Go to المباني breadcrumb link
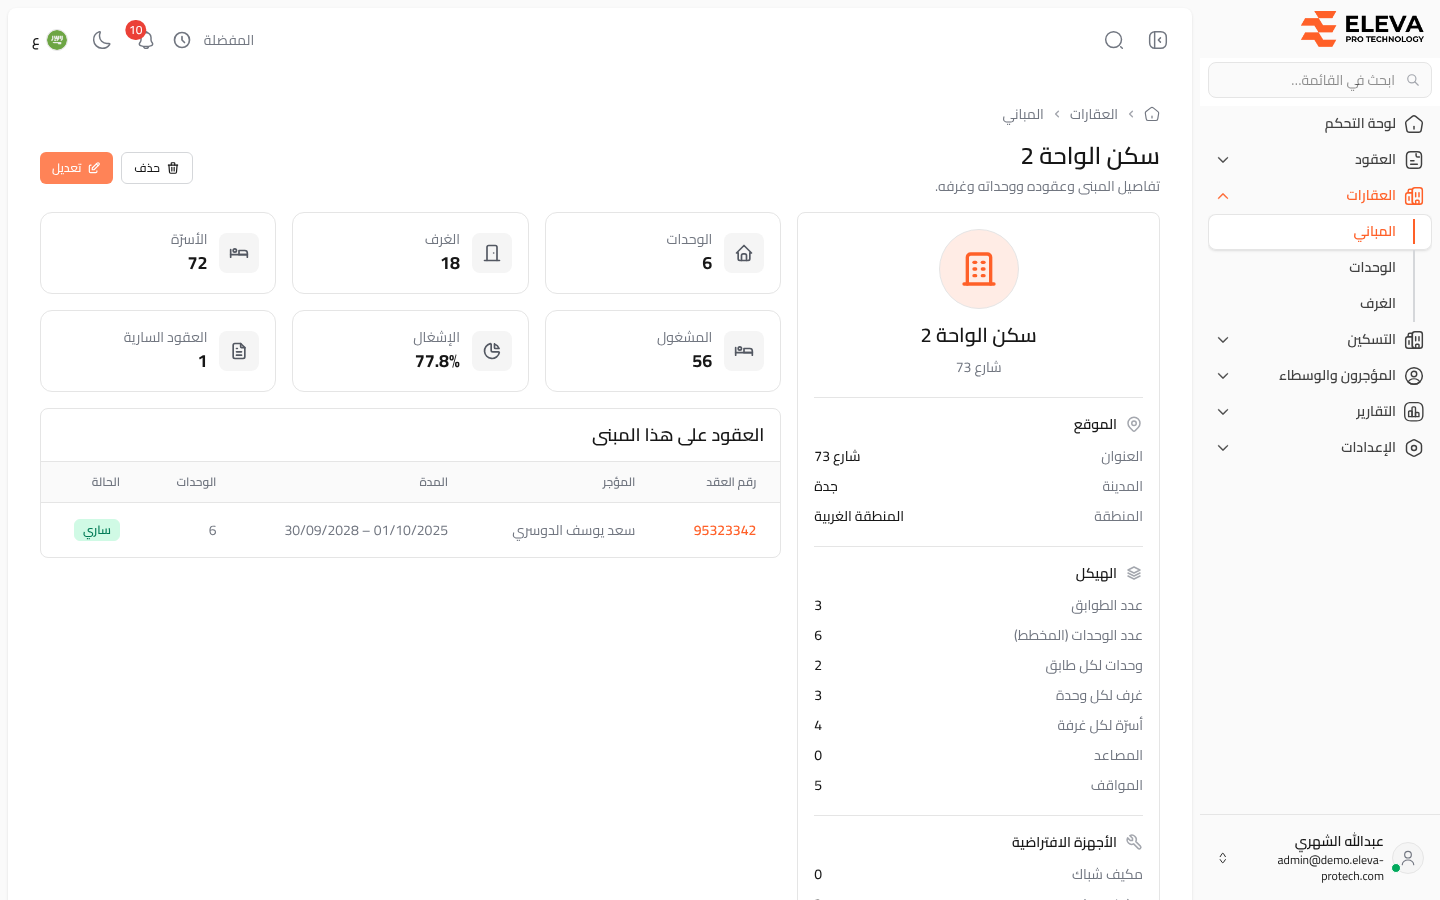 (1023, 114)
